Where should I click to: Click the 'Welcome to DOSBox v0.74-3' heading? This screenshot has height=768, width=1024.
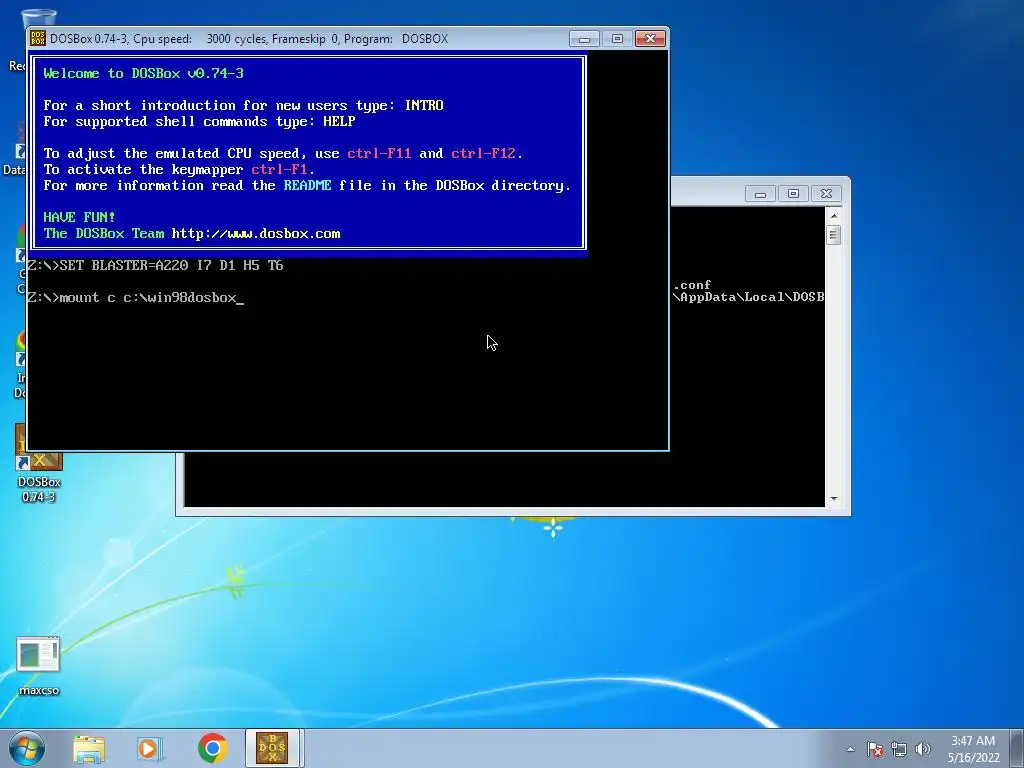[x=144, y=73]
